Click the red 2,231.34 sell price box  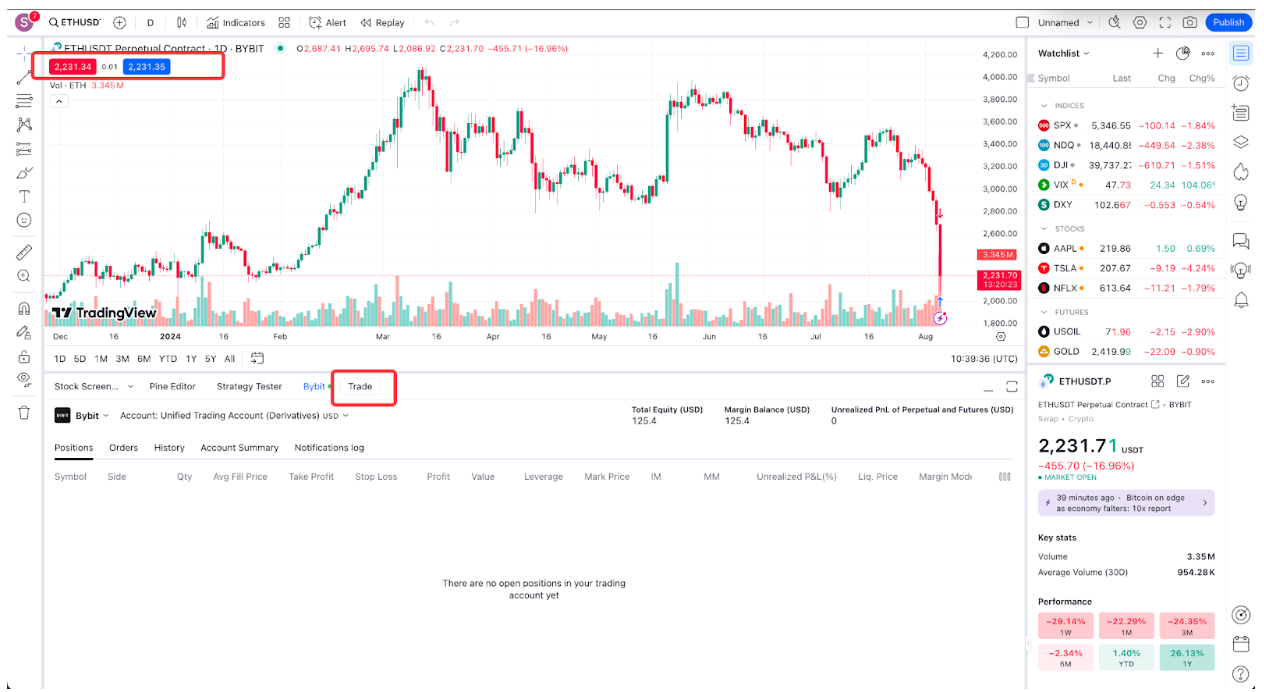pyautogui.click(x=73, y=67)
